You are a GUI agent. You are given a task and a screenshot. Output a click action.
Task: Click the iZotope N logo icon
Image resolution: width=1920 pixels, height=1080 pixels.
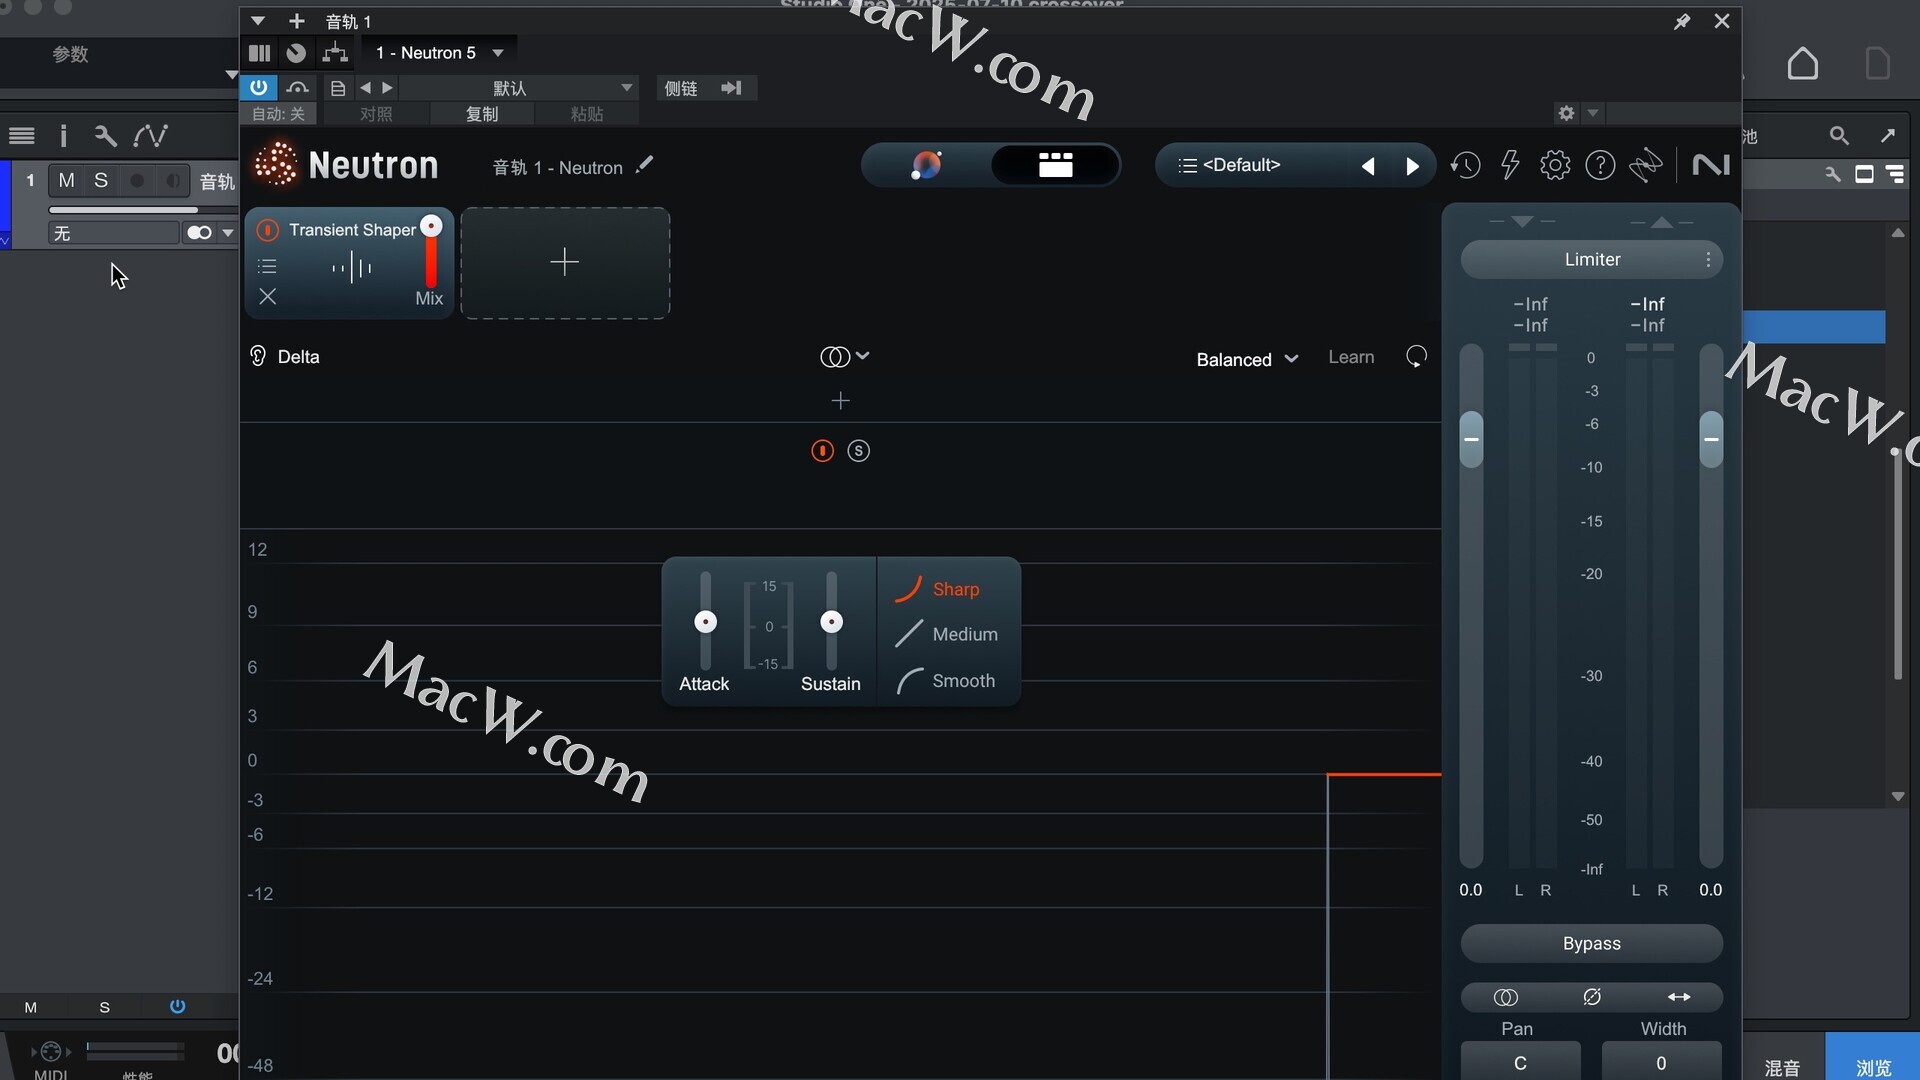click(x=1711, y=165)
